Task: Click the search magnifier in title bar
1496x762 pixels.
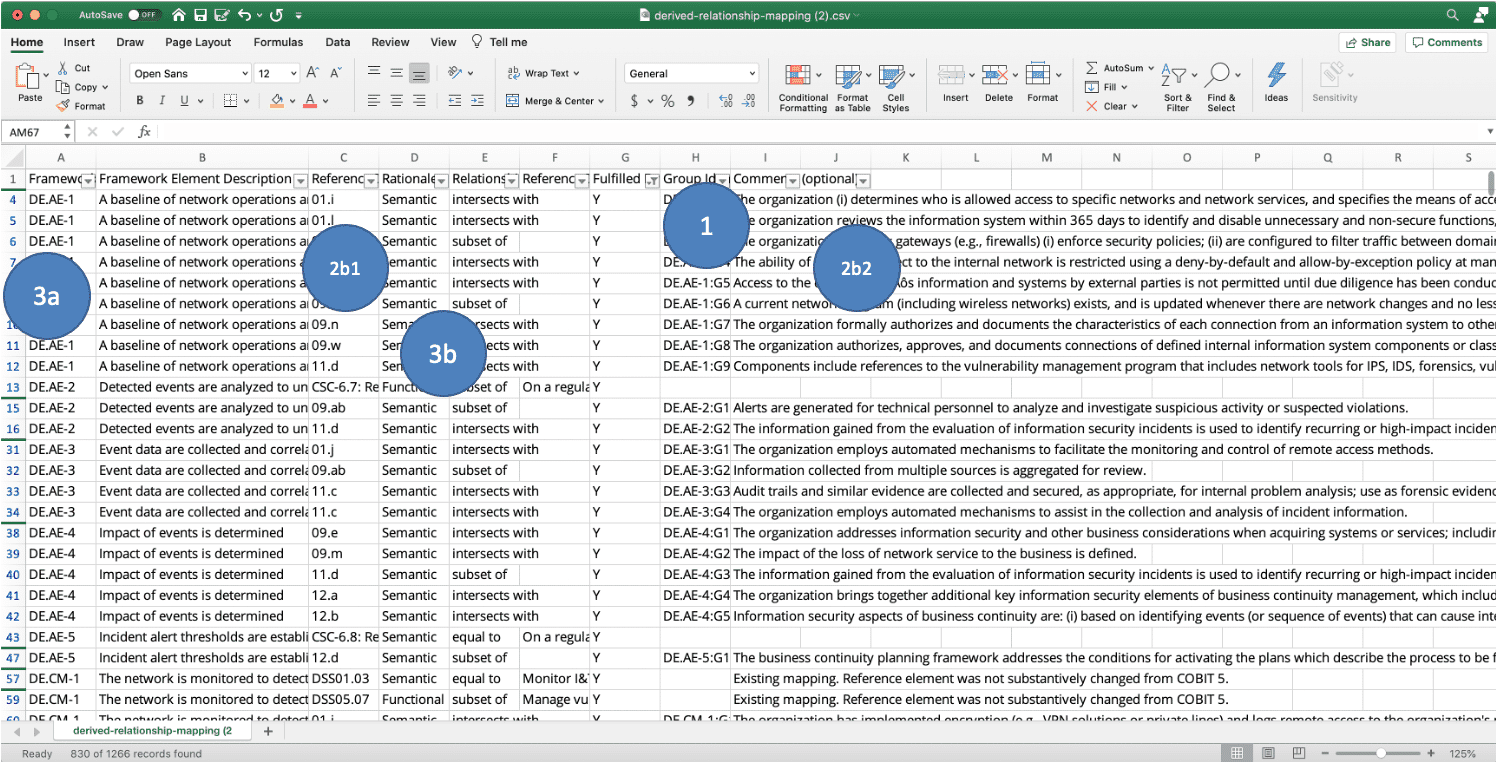Action: (1452, 15)
